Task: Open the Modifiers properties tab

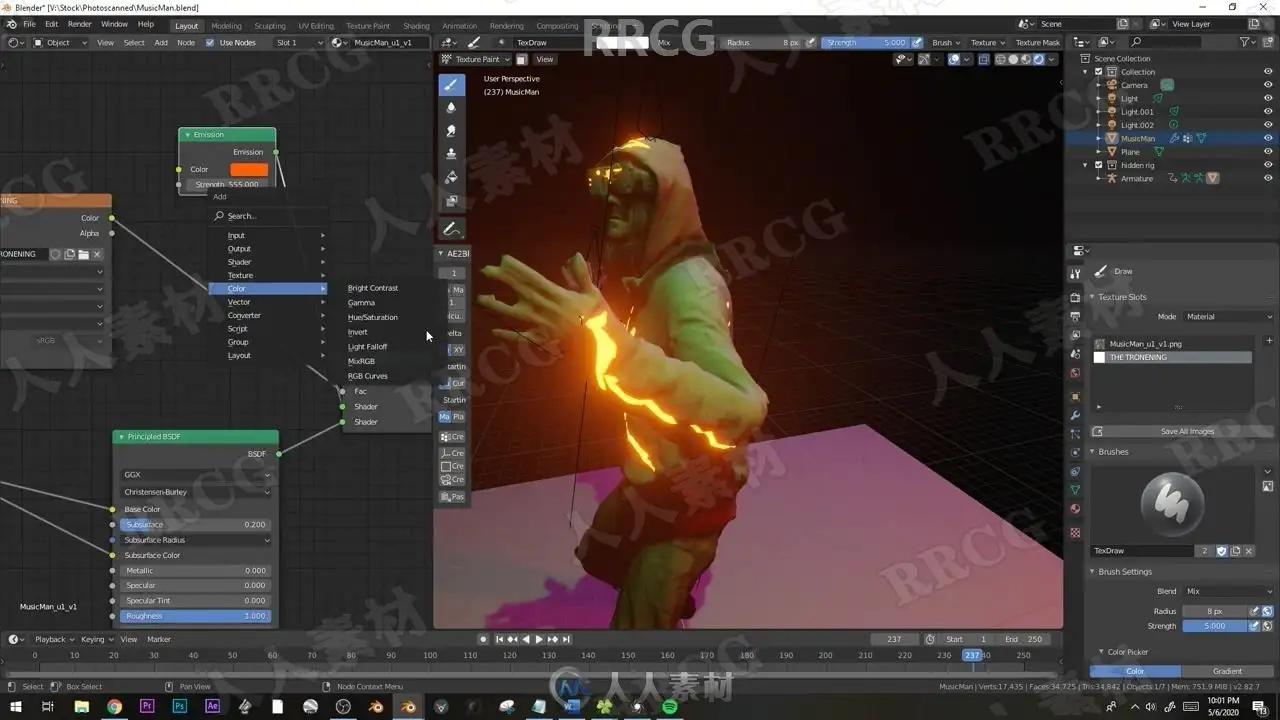Action: coord(1075,415)
